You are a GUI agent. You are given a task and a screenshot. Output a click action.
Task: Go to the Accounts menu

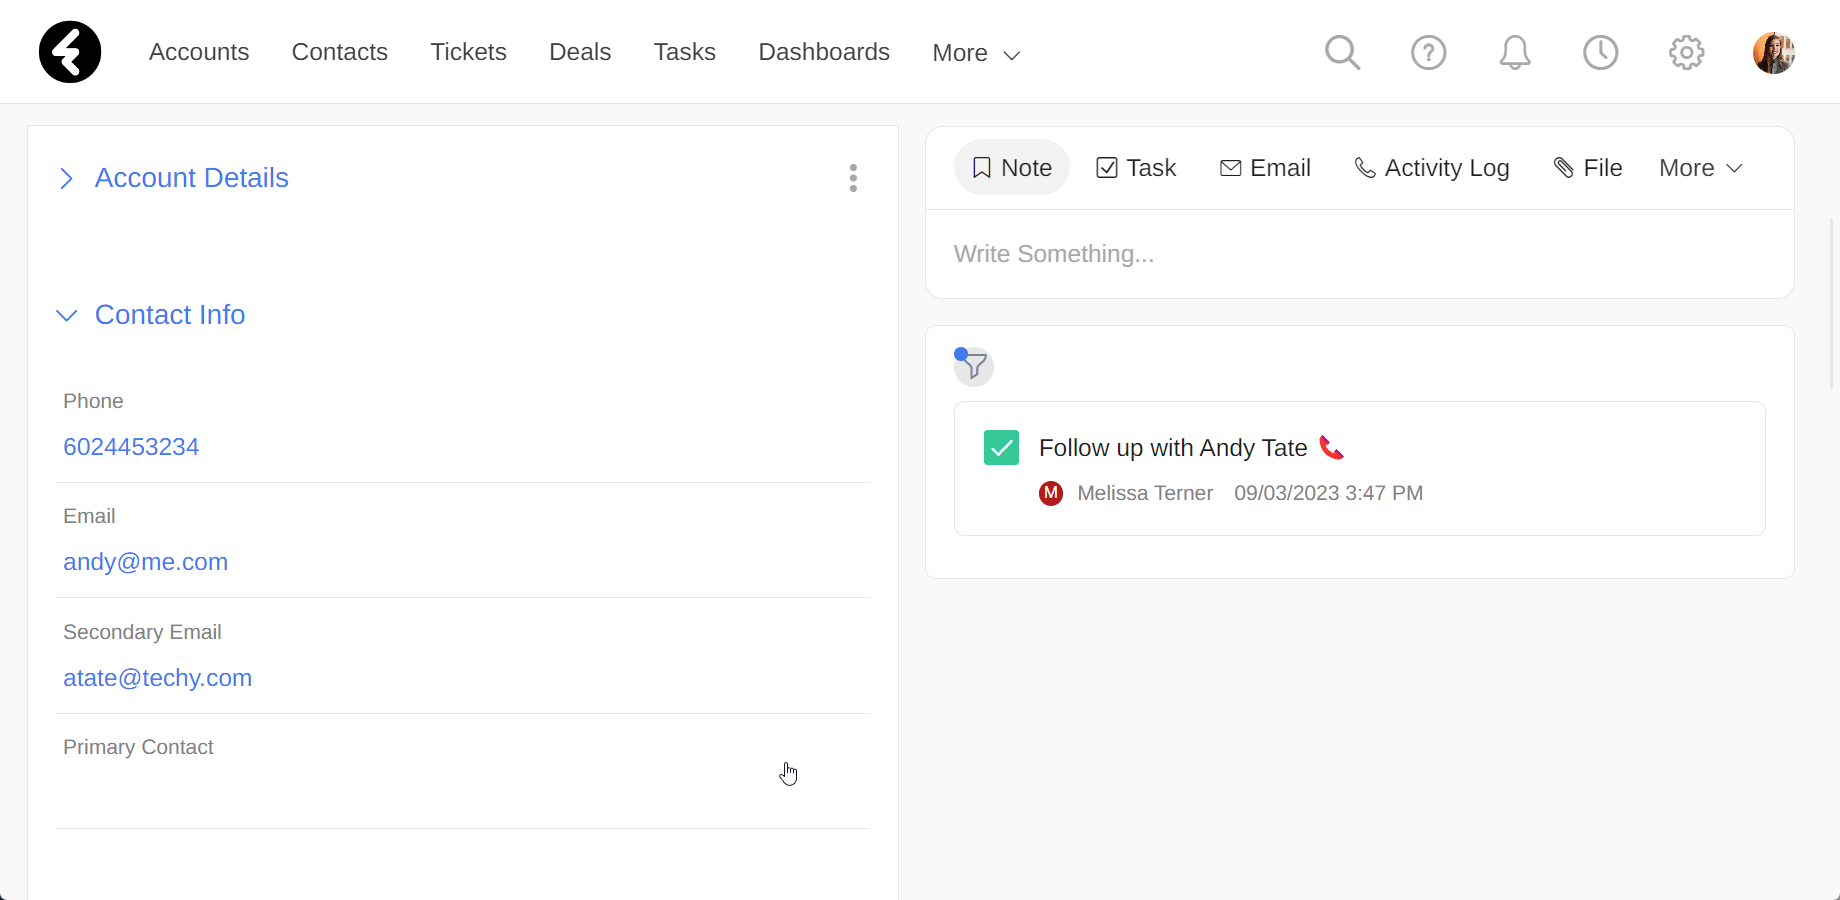pos(199,52)
